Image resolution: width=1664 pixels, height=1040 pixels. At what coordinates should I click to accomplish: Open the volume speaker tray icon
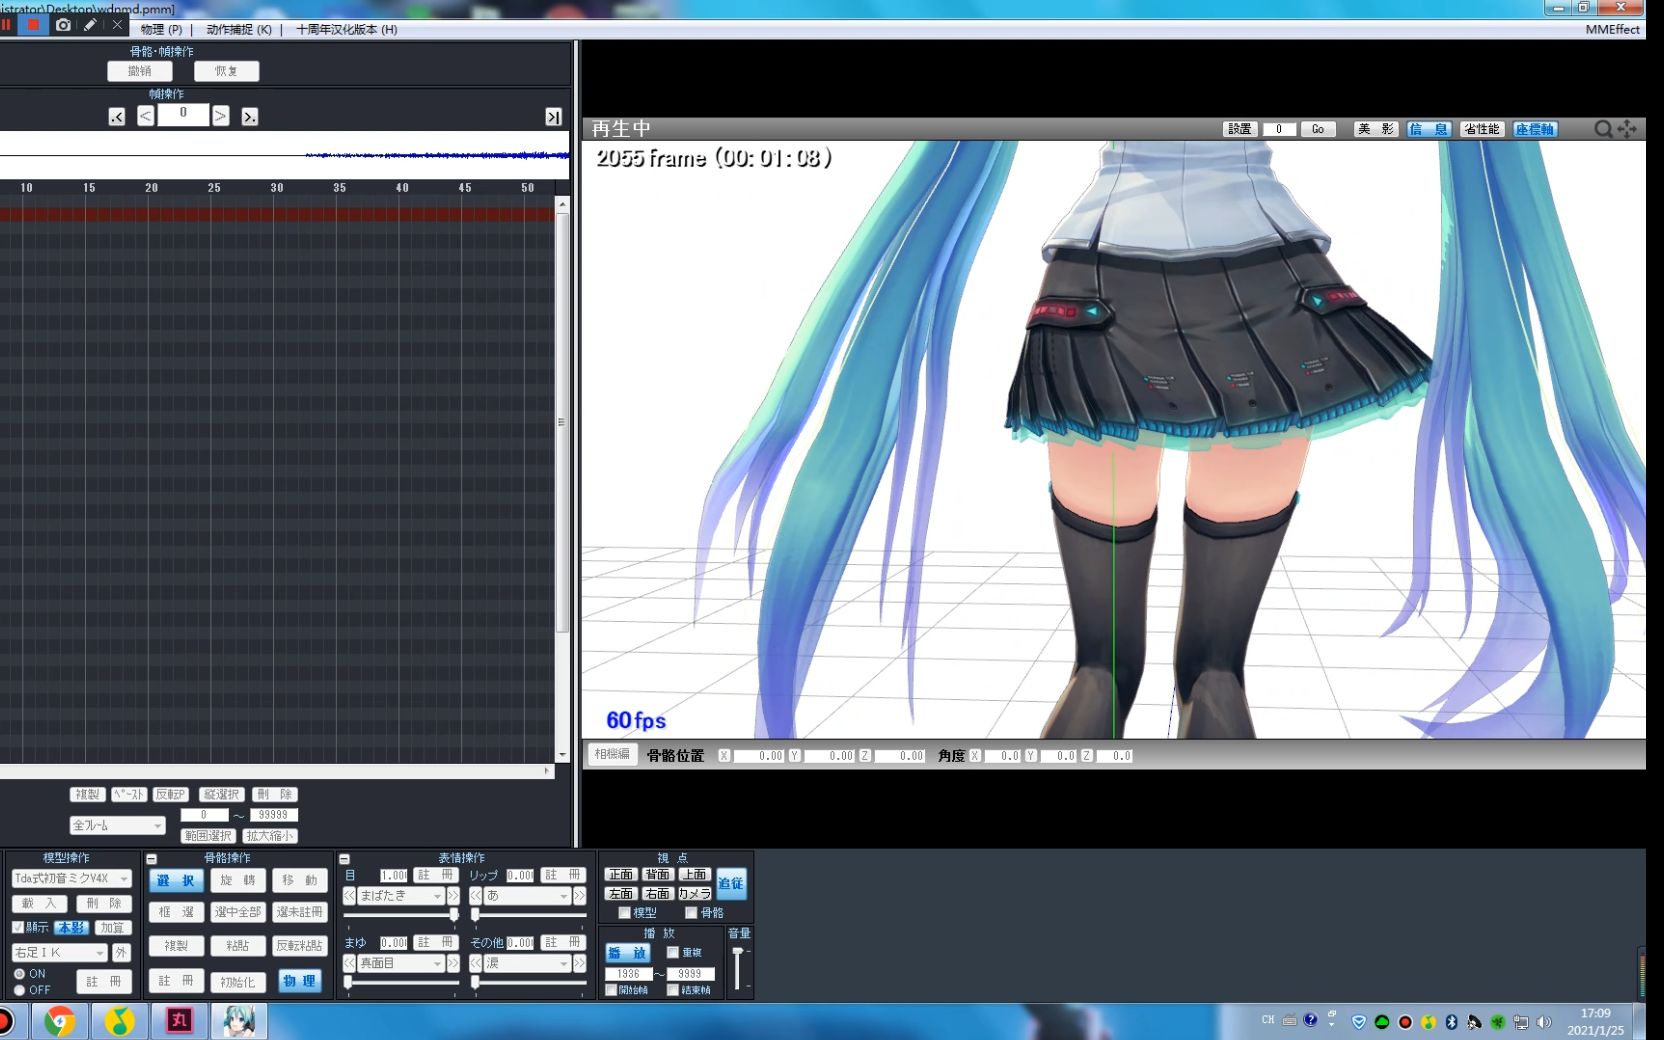point(1544,1022)
